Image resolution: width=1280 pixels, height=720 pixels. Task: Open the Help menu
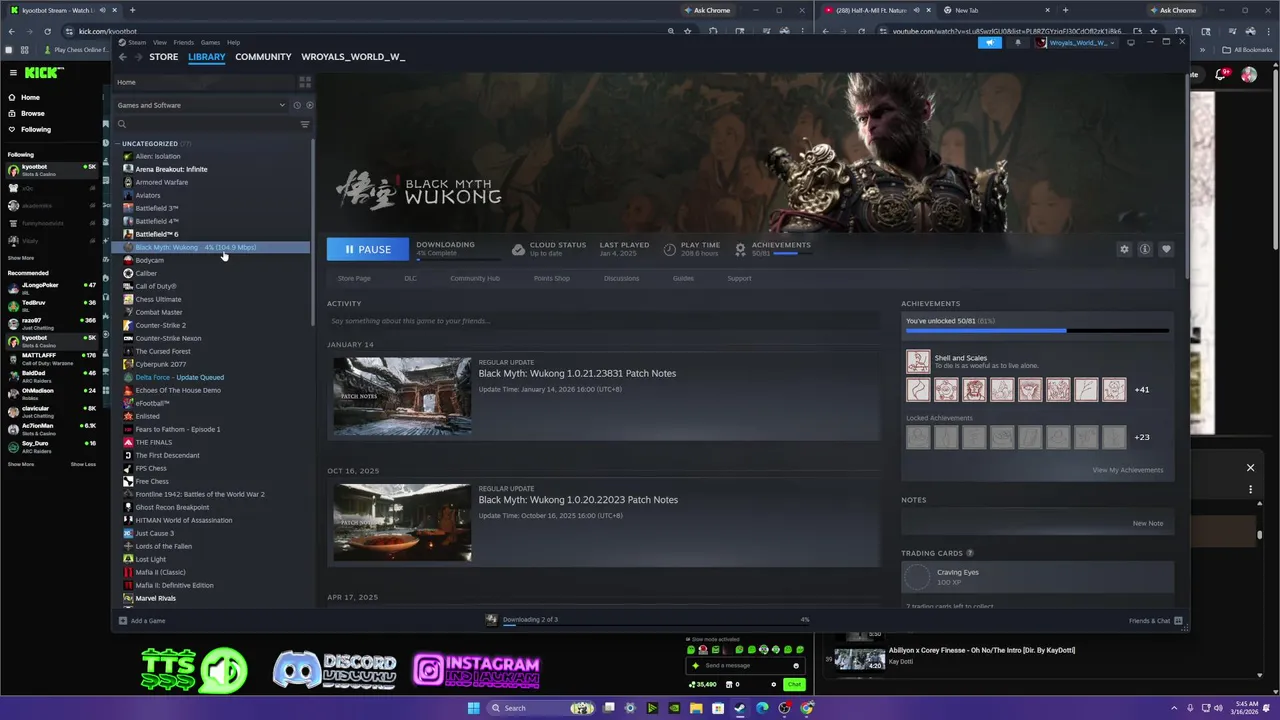(233, 43)
